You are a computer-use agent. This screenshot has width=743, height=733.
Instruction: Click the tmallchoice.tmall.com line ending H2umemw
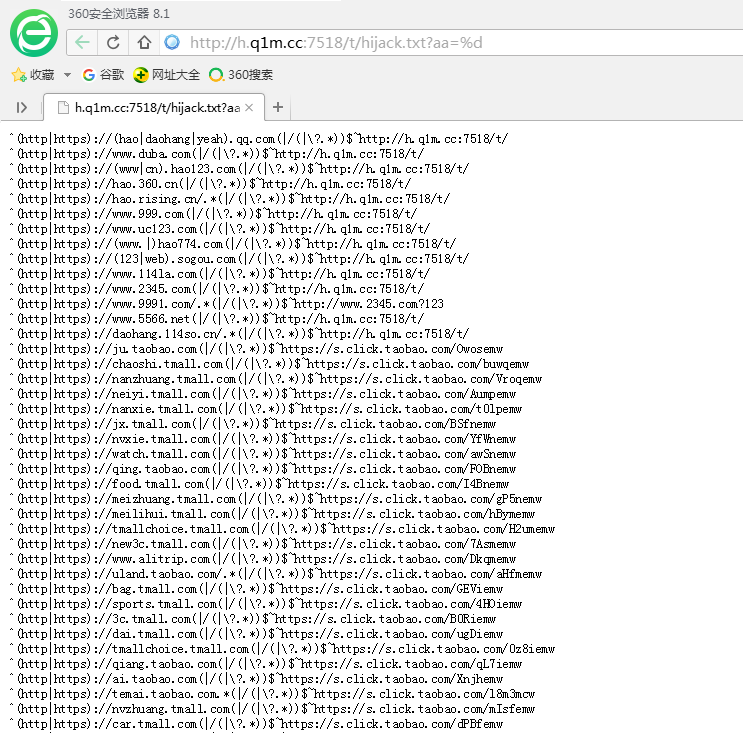point(282,529)
